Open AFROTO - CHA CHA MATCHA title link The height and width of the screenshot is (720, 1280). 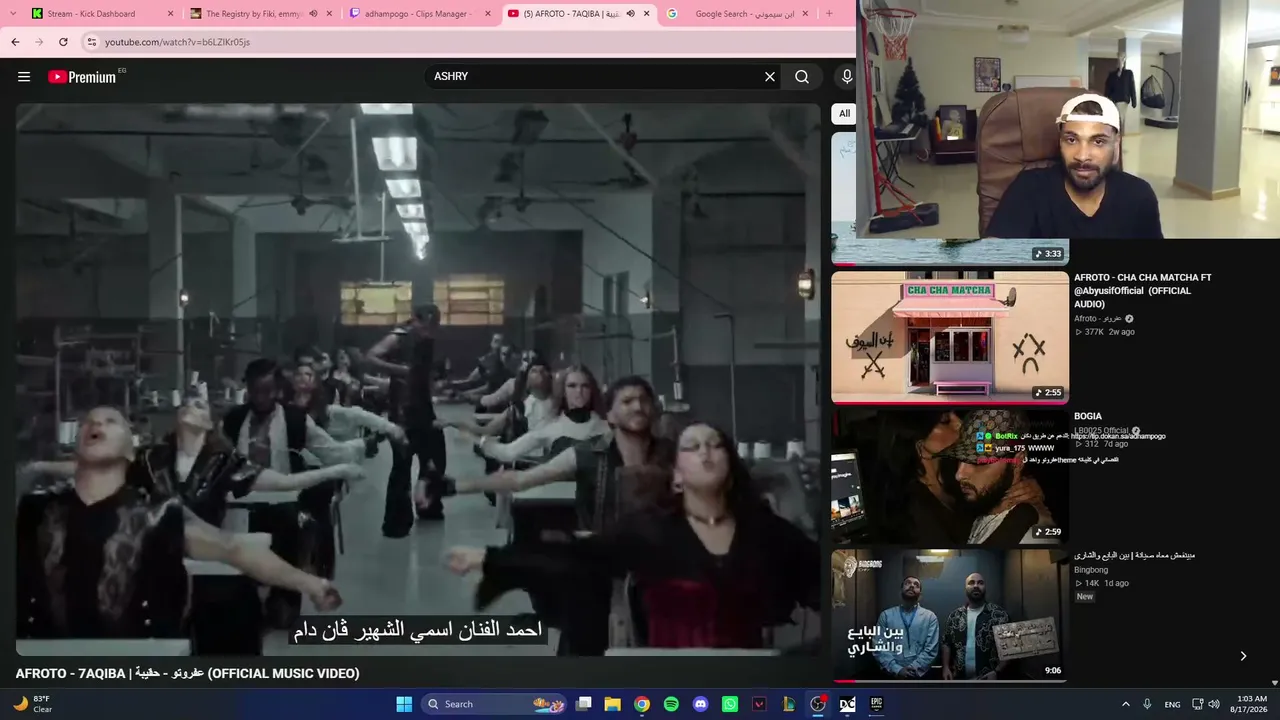click(1143, 291)
